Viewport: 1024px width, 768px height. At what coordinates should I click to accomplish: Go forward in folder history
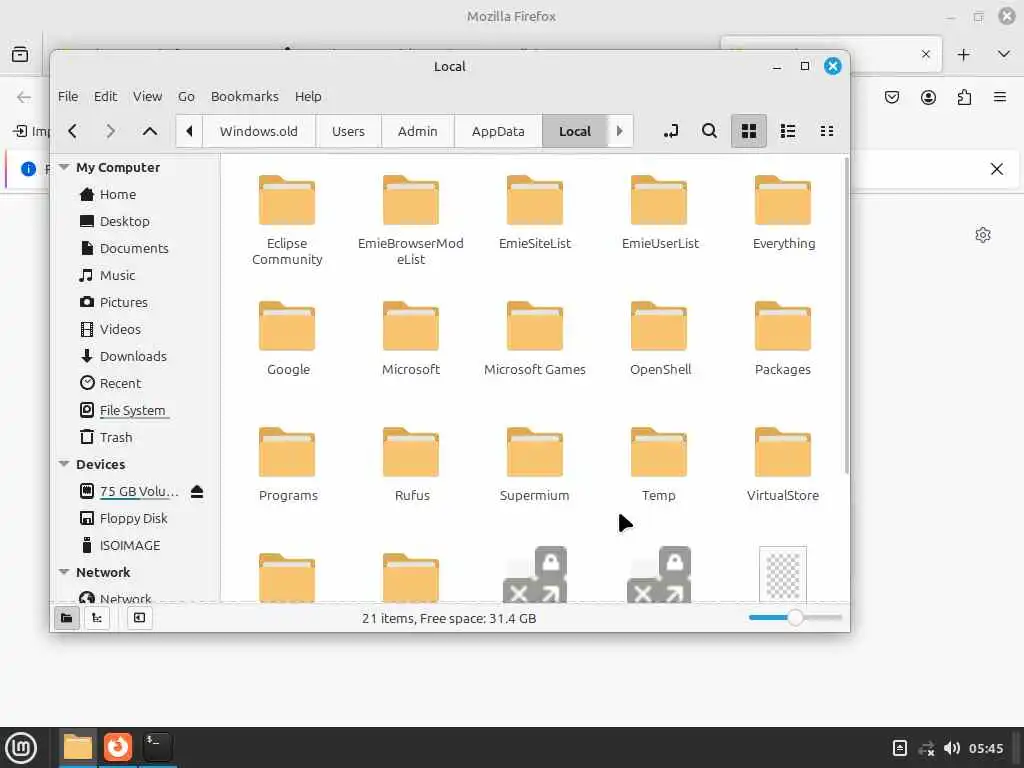[110, 131]
